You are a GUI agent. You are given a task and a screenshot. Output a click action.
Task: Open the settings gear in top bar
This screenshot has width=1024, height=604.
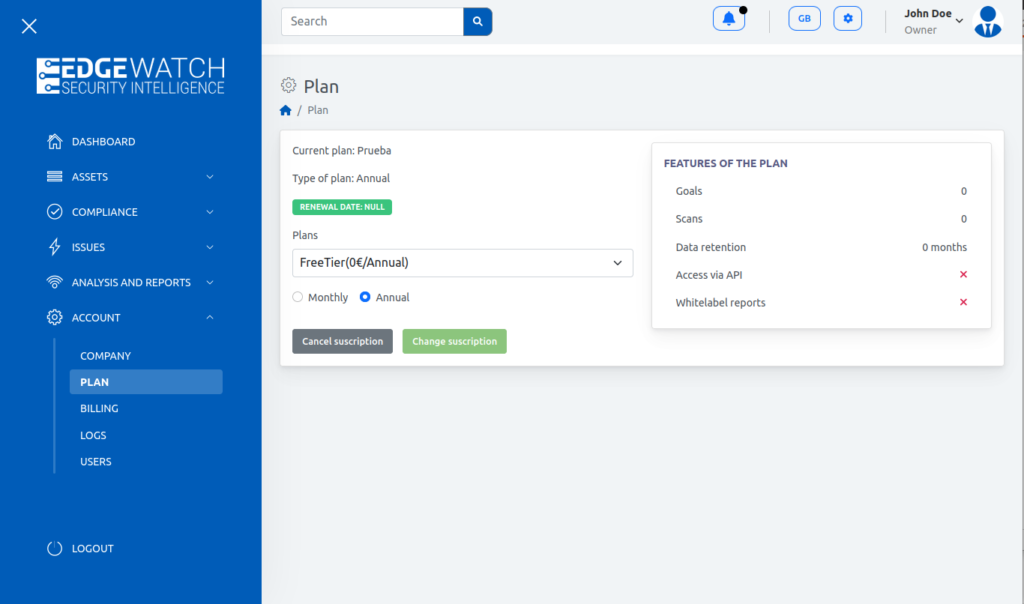pos(847,19)
